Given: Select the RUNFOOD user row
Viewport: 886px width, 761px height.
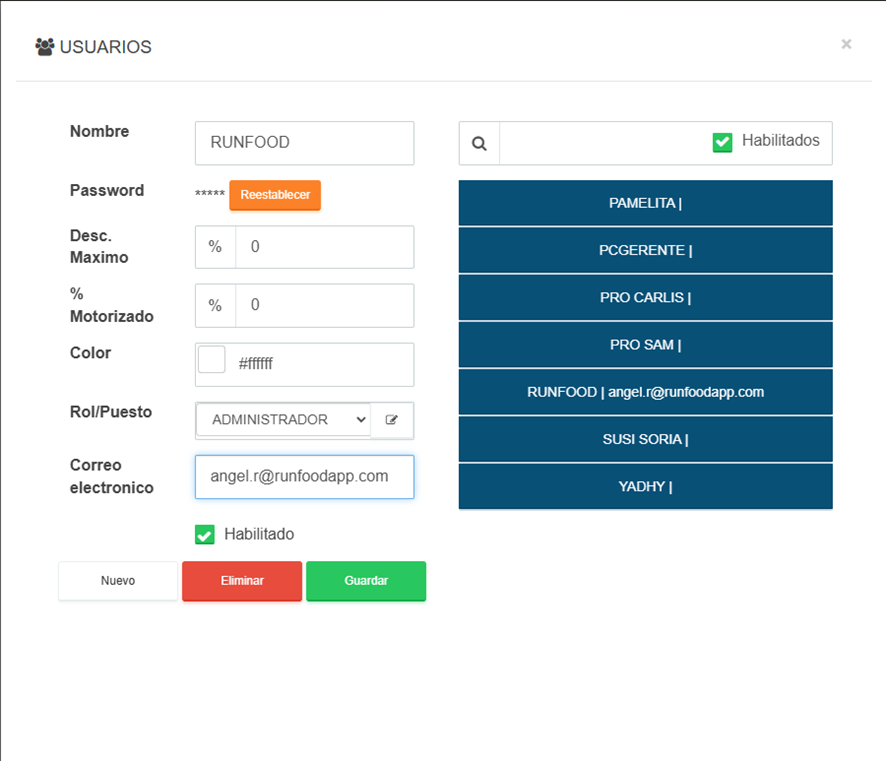Looking at the screenshot, I should [x=645, y=392].
